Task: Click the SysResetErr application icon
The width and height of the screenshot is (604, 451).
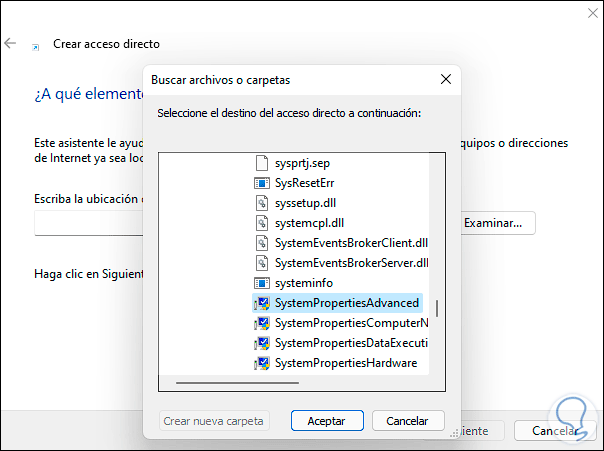Action: [263, 183]
